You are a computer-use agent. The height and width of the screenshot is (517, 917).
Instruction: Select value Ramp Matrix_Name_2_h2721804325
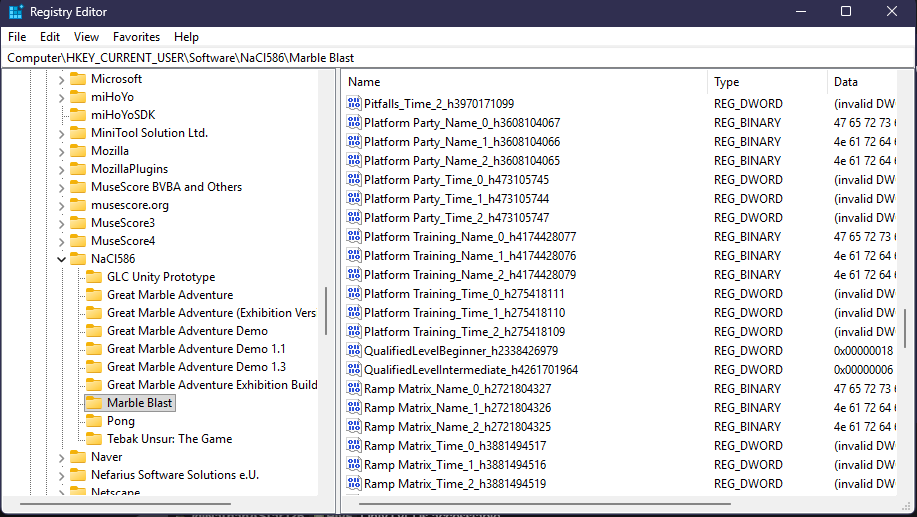[x=457, y=427]
